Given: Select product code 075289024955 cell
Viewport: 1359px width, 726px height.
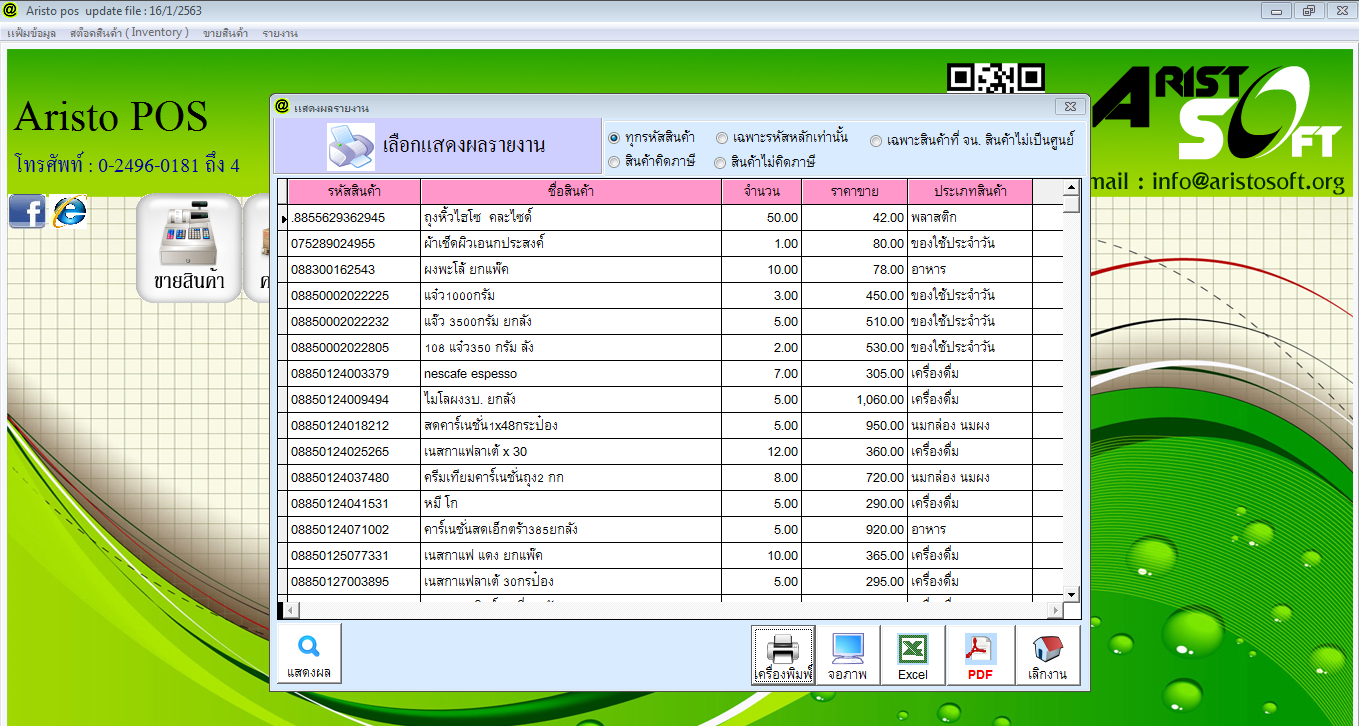Looking at the screenshot, I should coord(354,243).
